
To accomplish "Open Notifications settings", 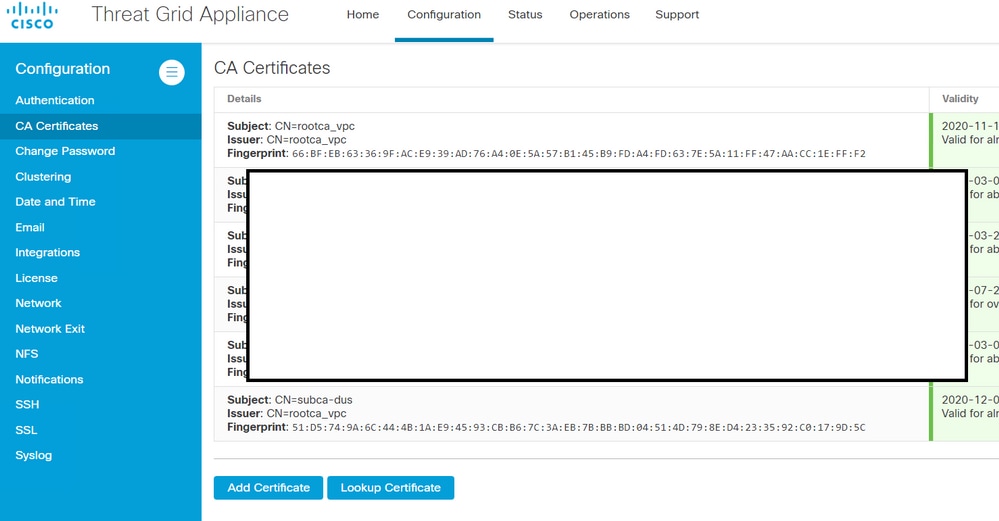I will [x=49, y=379].
